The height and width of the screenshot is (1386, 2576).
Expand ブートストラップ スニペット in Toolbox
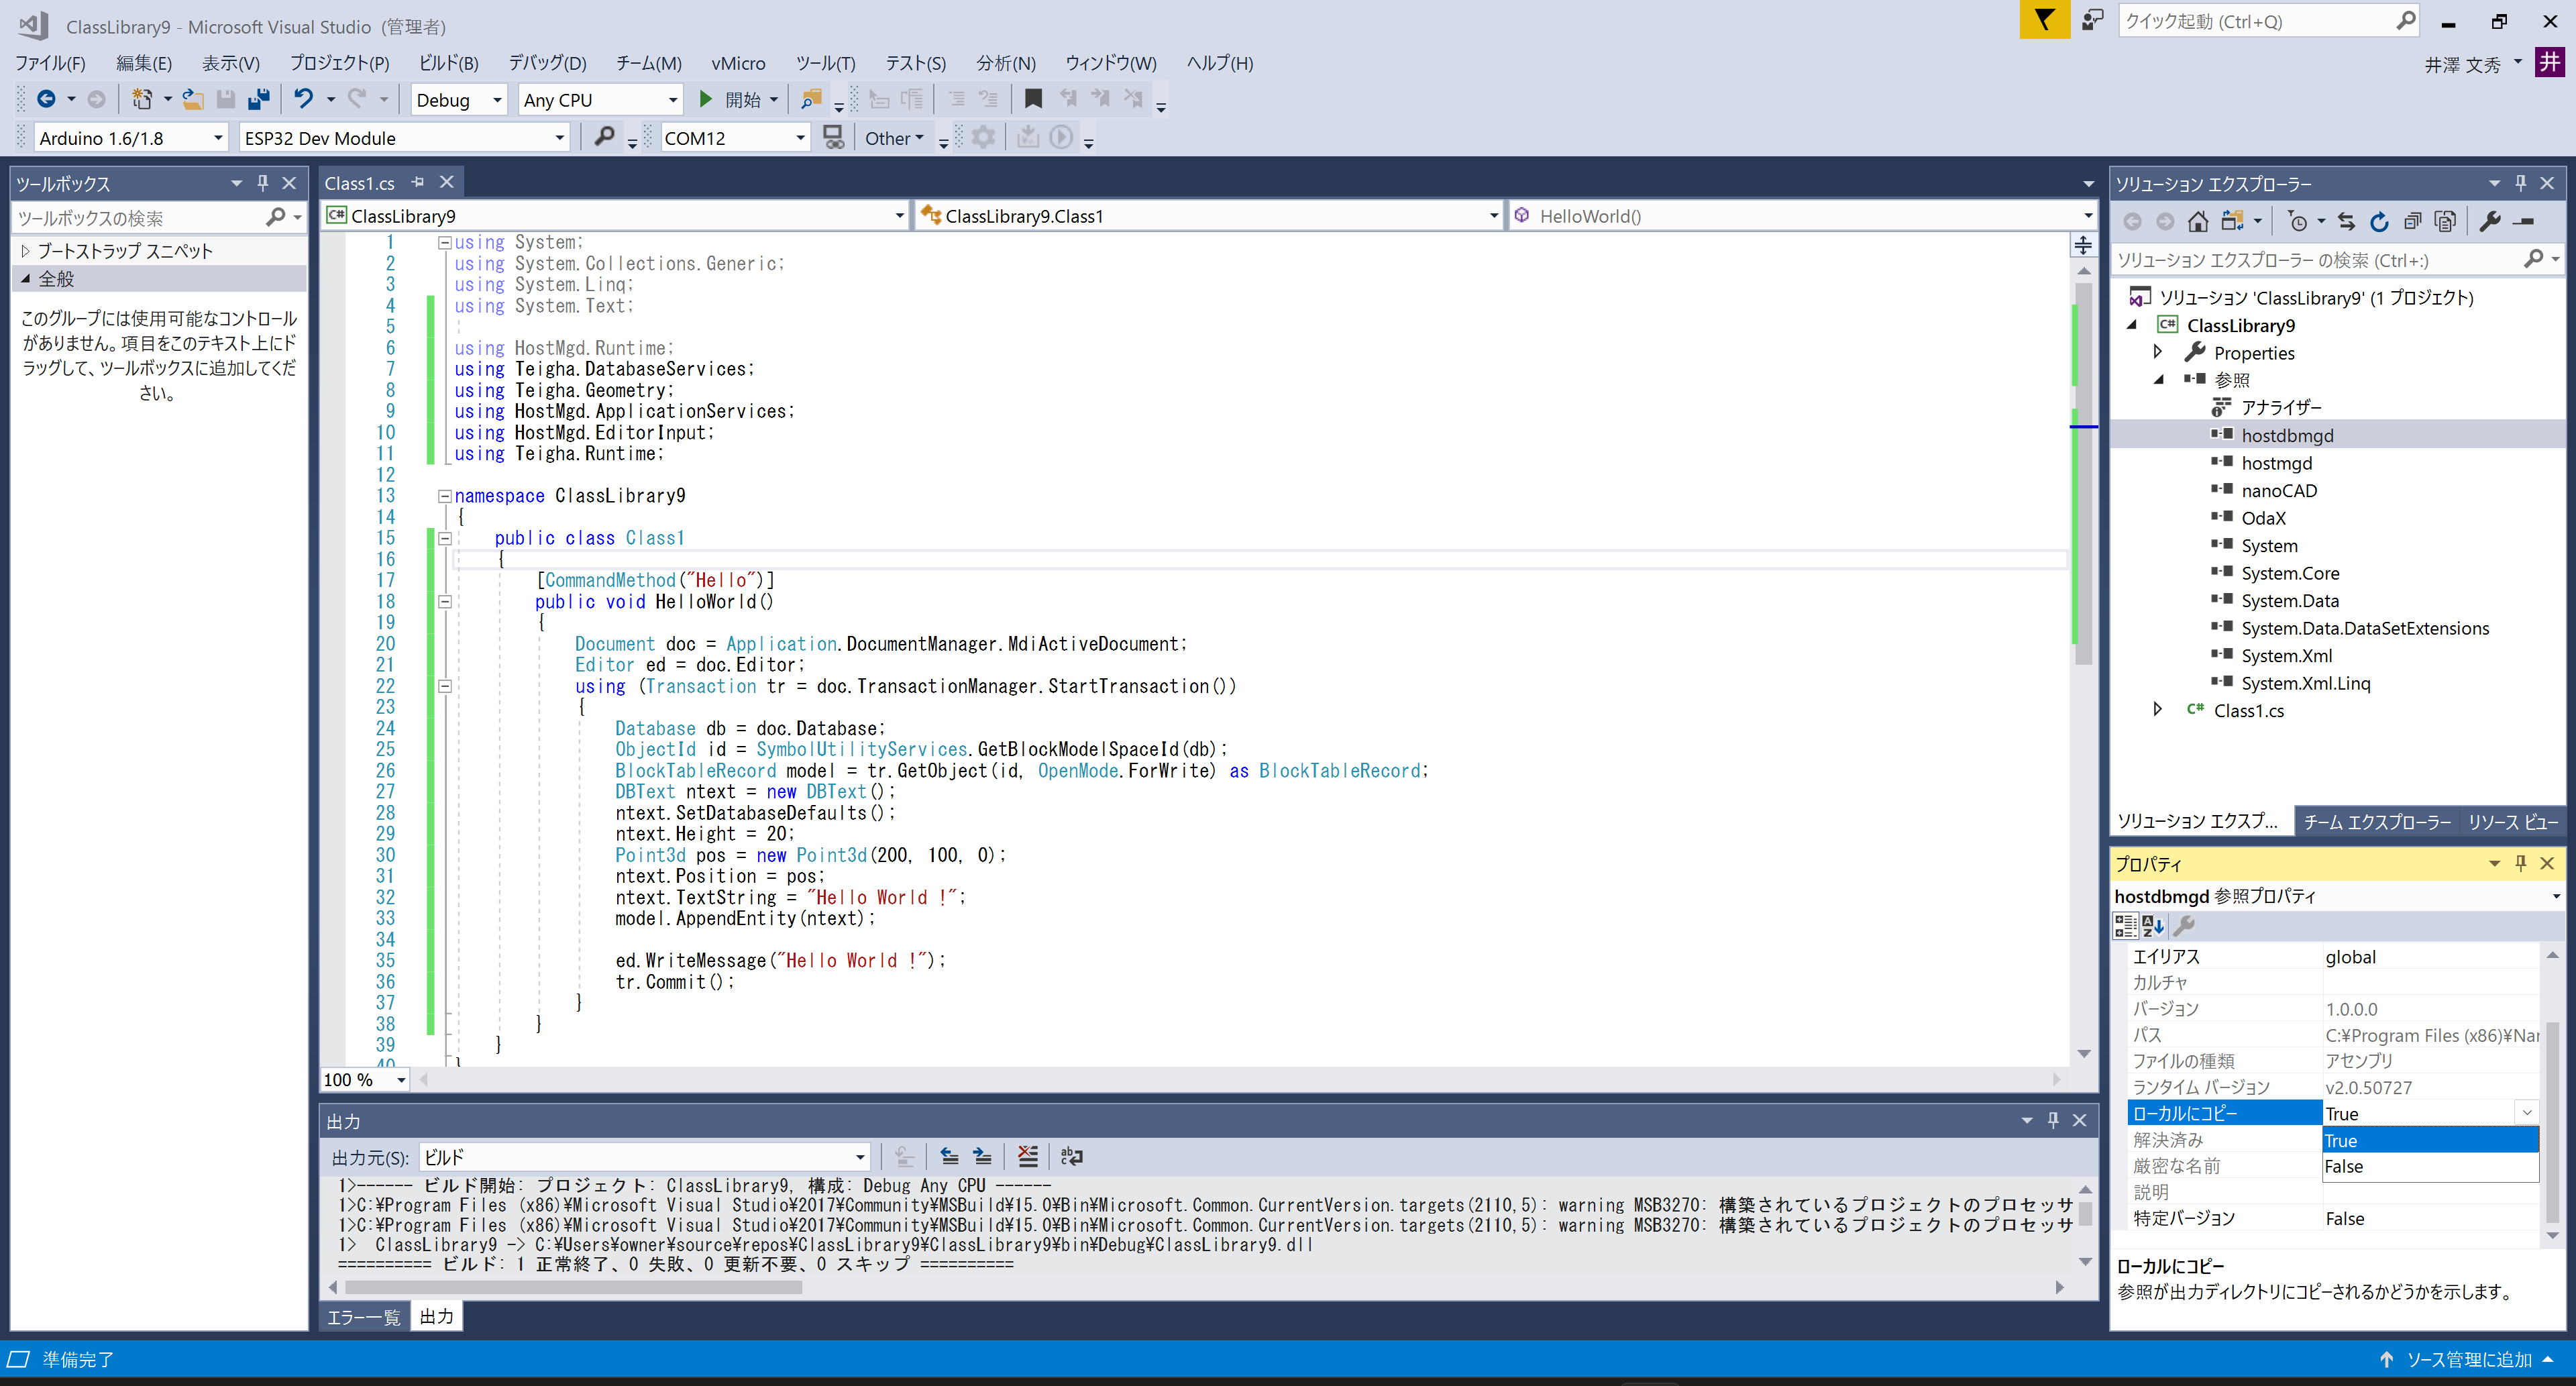tap(26, 250)
